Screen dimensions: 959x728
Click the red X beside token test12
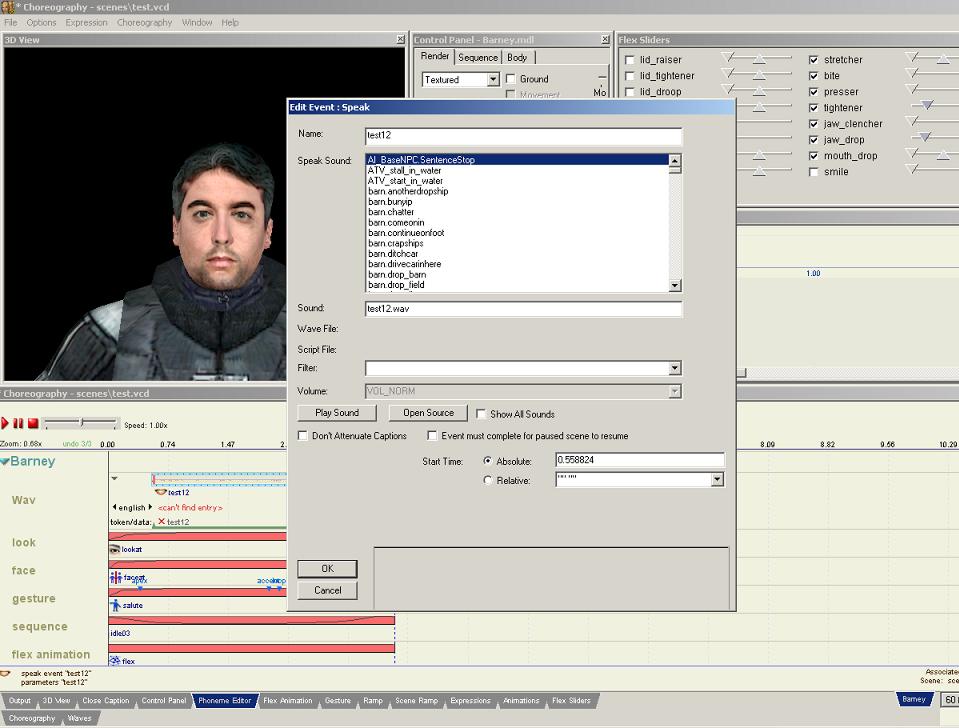click(x=161, y=522)
